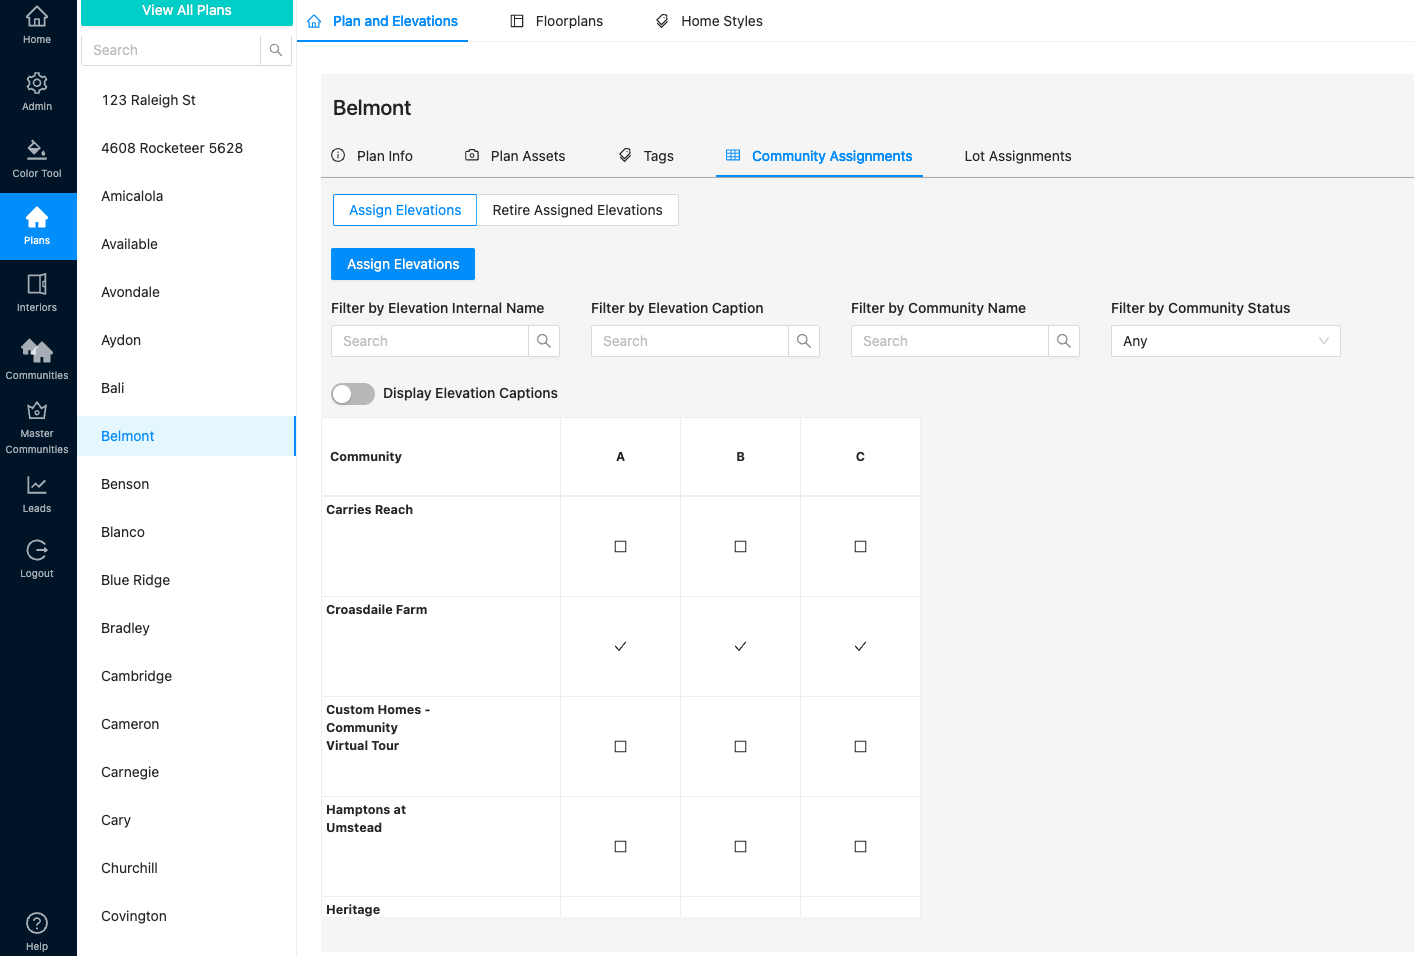This screenshot has width=1414, height=956.
Task: Go to Admin gear icon
Action: [x=37, y=84]
